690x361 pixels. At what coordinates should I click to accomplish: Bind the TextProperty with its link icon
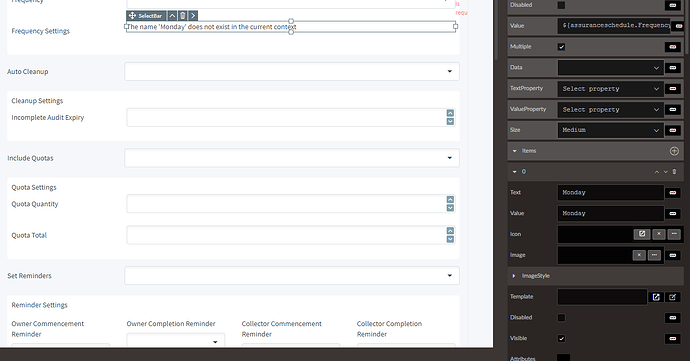(x=672, y=88)
